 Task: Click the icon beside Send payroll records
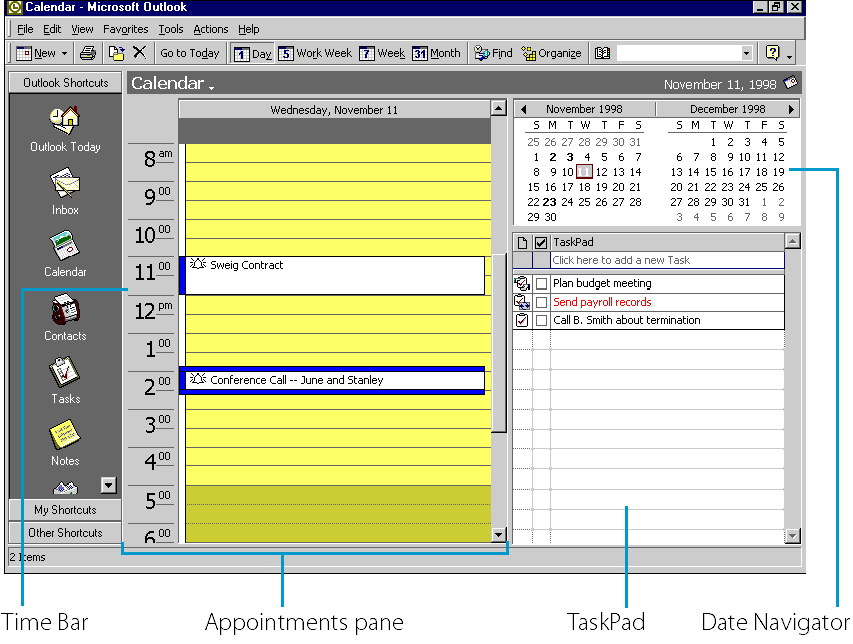[x=522, y=302]
